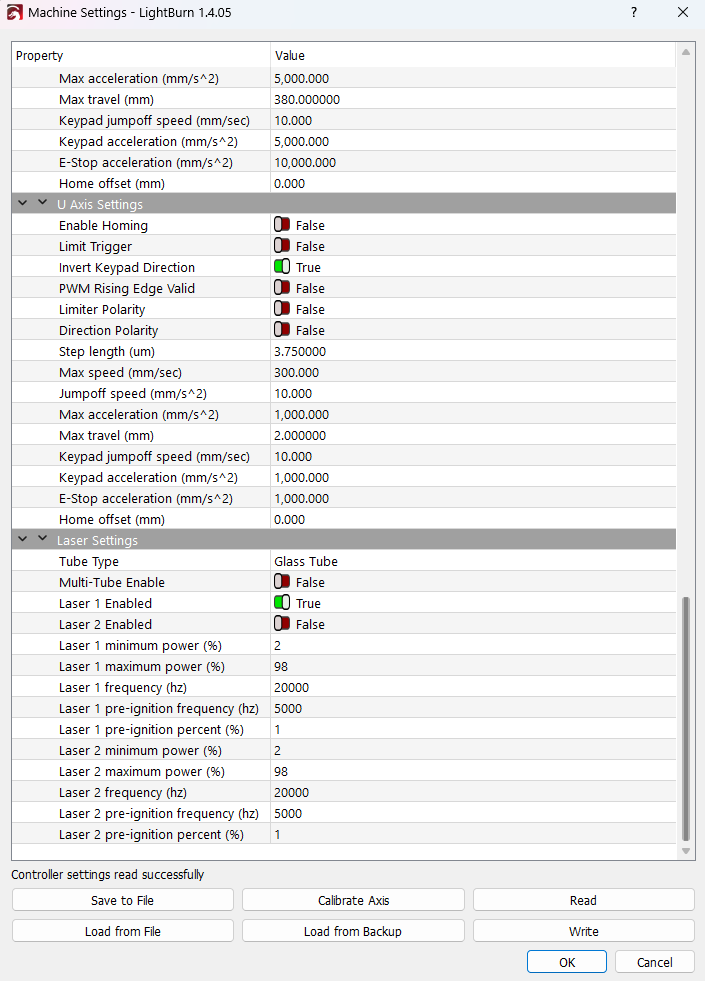Select Laser 1 maximum power value 98
705x981 pixels.
[281, 666]
